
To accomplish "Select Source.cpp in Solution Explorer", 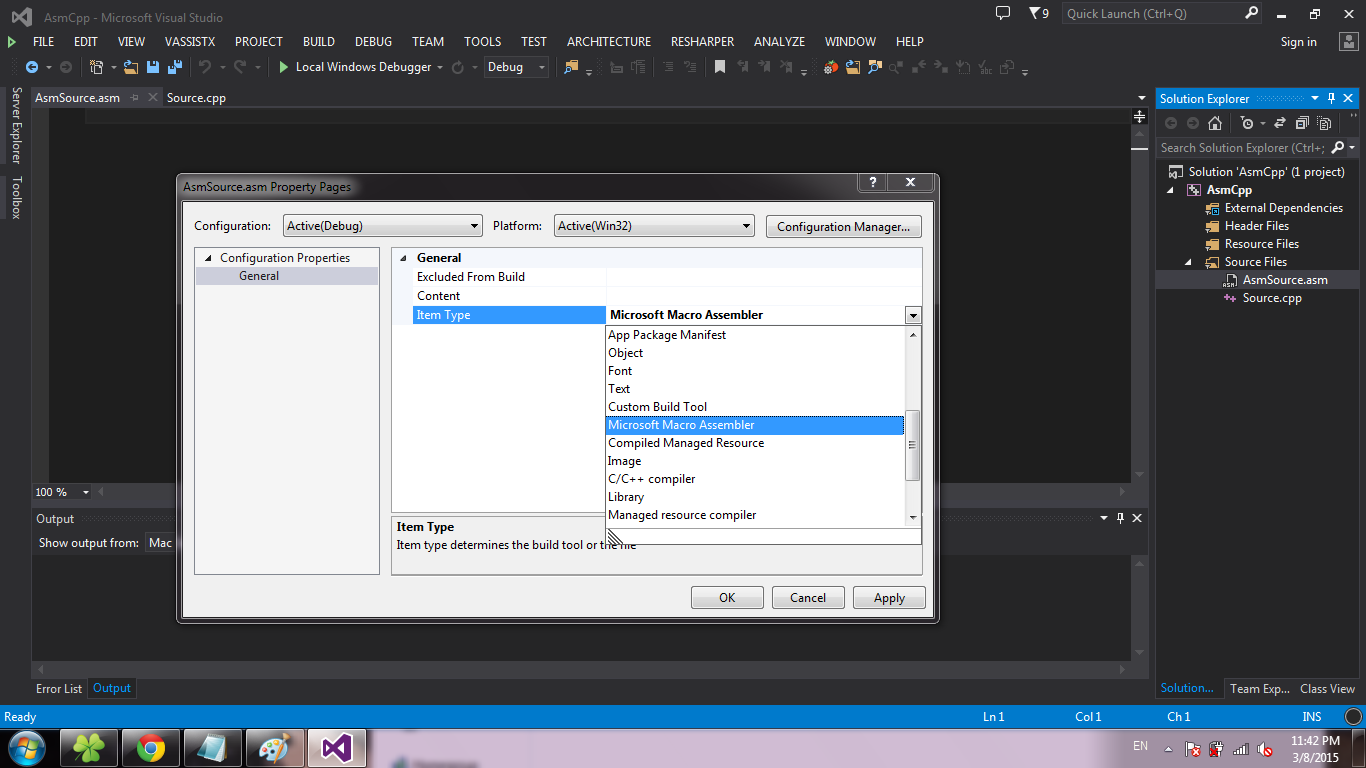I will coord(1272,298).
